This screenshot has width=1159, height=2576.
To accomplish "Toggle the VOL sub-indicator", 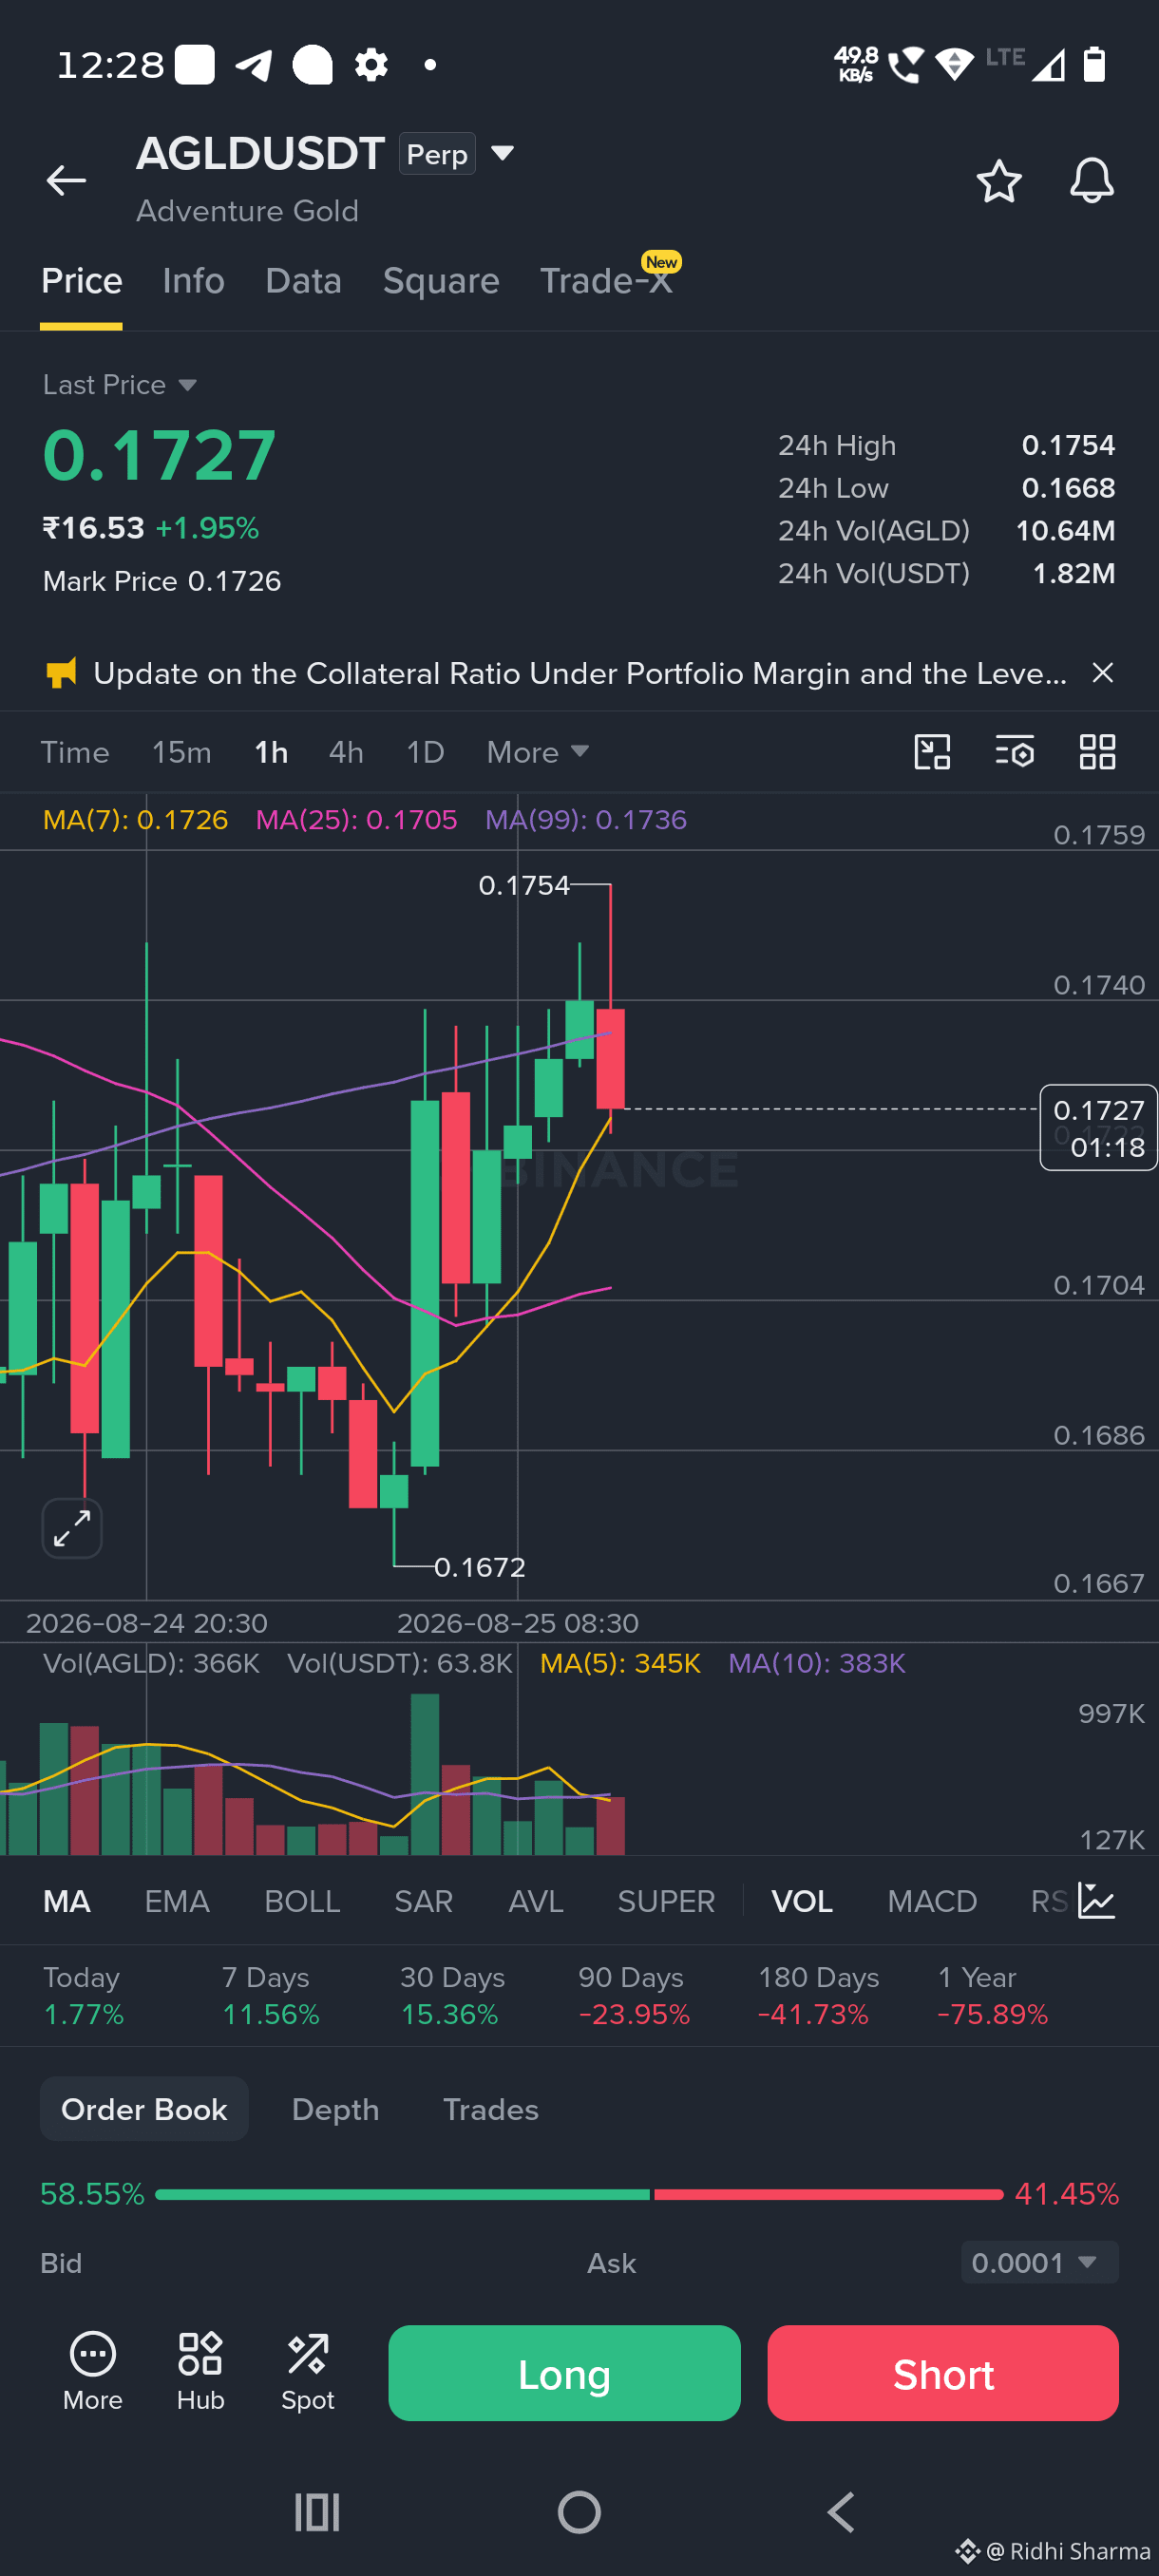I will (x=802, y=1901).
